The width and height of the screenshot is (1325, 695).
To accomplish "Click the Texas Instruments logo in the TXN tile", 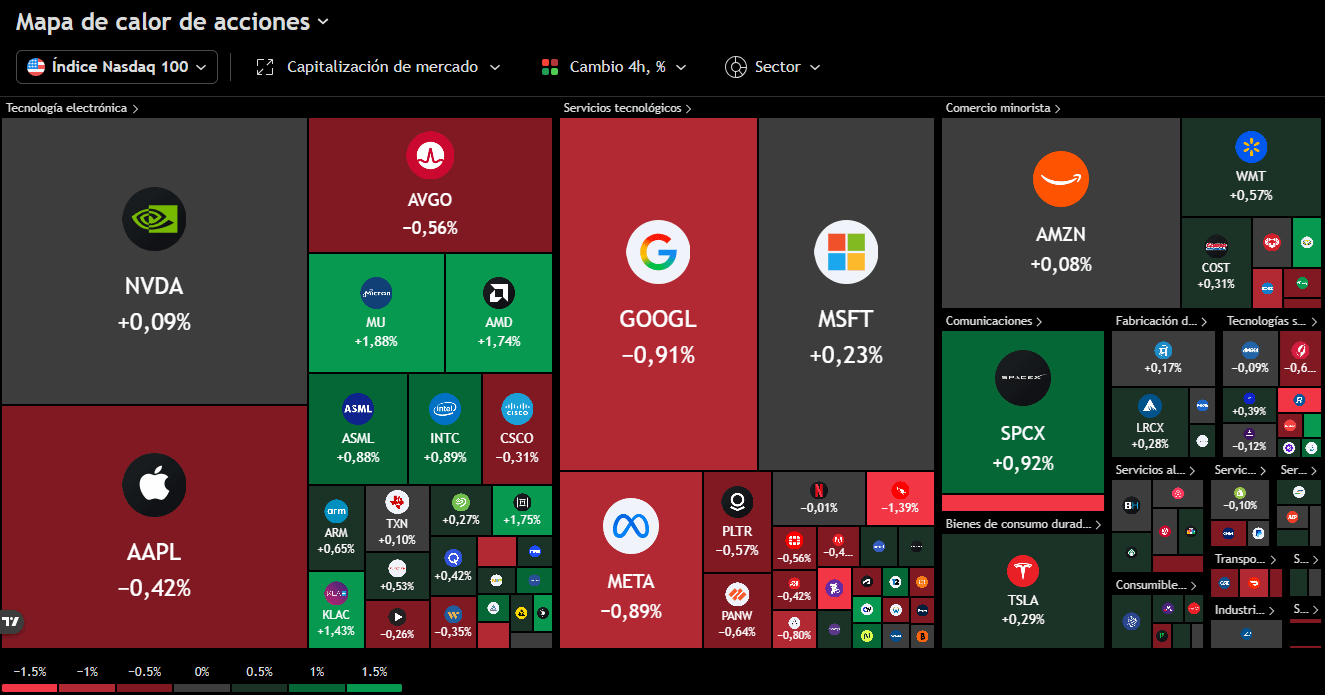I will pos(397,501).
